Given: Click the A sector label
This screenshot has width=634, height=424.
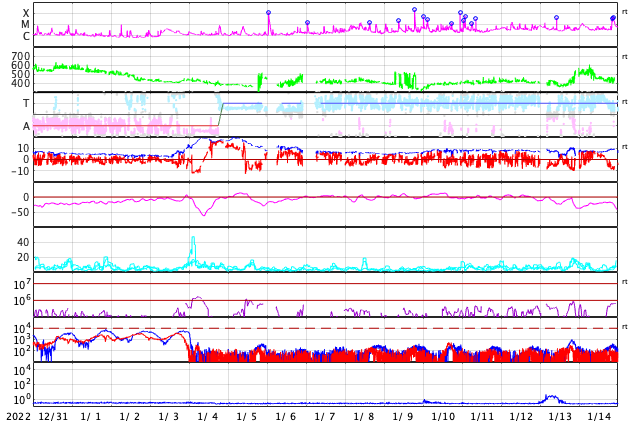Looking at the screenshot, I should coord(26,127).
